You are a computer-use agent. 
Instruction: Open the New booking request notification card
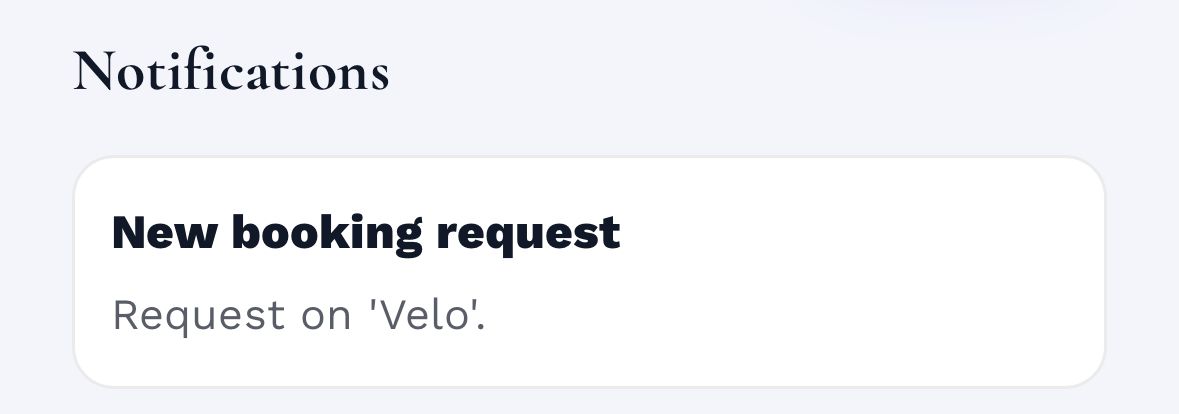588,272
